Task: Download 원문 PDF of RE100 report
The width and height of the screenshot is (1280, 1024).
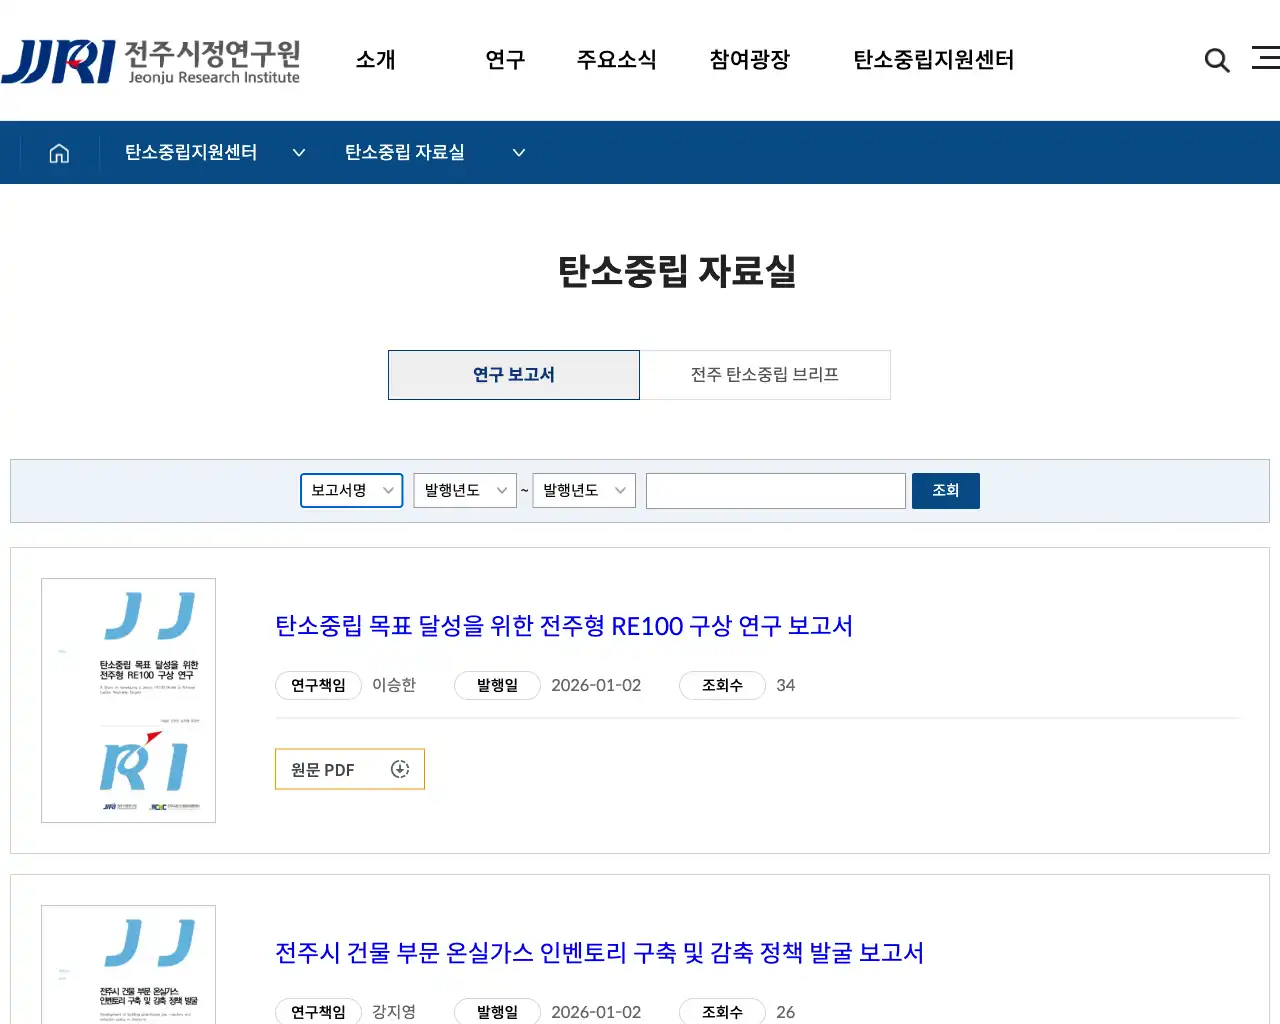Action: click(350, 769)
